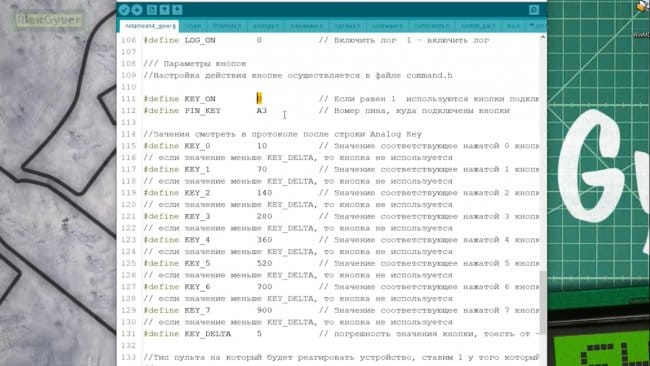The height and width of the screenshot is (366, 650).
Task: Click the KEY_DELTA value 5
Action: tap(259, 334)
